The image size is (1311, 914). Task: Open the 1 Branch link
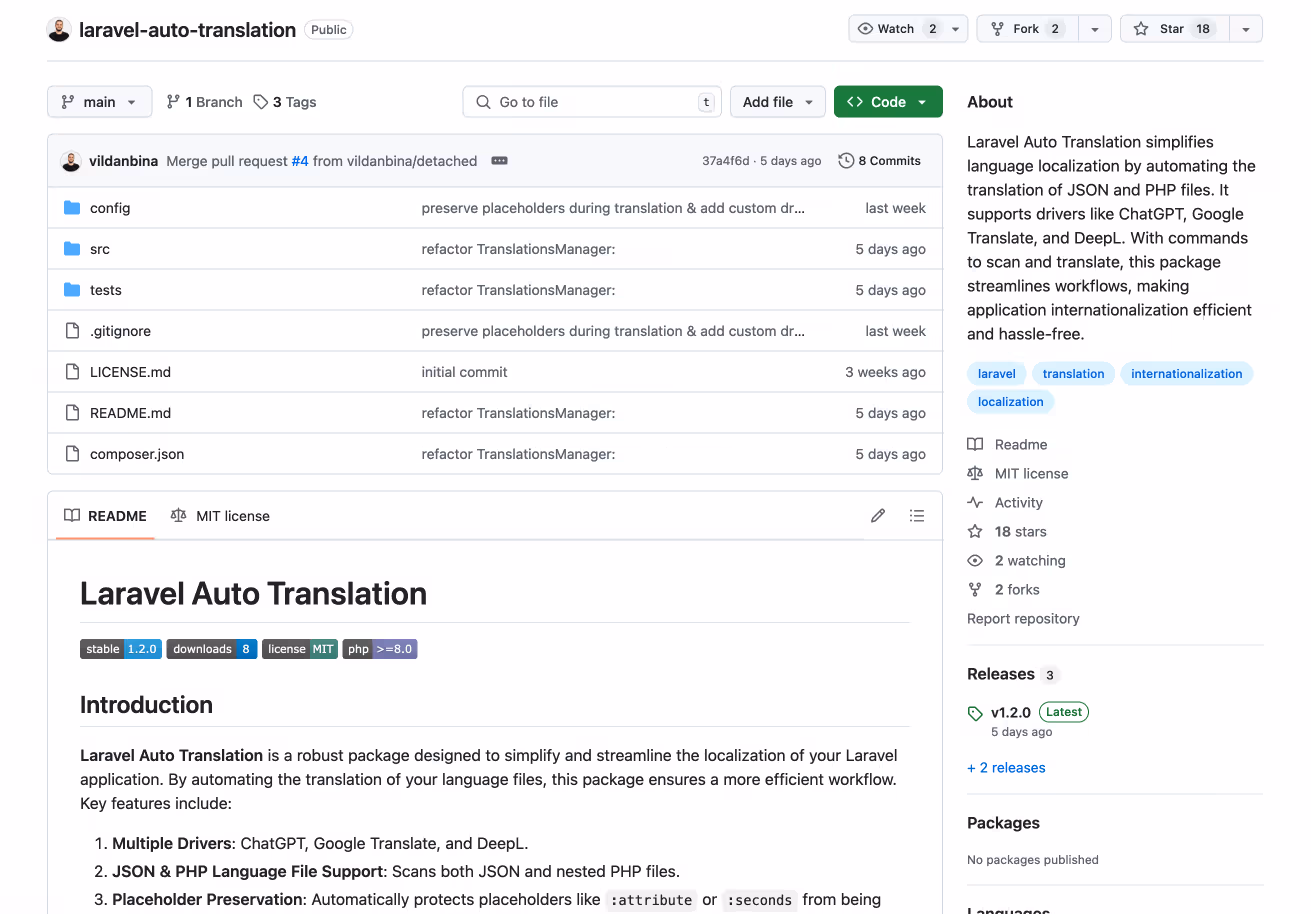pos(204,102)
